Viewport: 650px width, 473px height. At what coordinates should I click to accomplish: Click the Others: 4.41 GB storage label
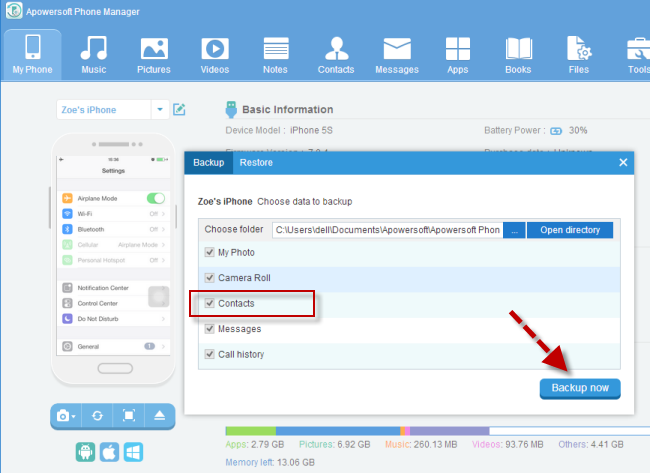click(591, 444)
